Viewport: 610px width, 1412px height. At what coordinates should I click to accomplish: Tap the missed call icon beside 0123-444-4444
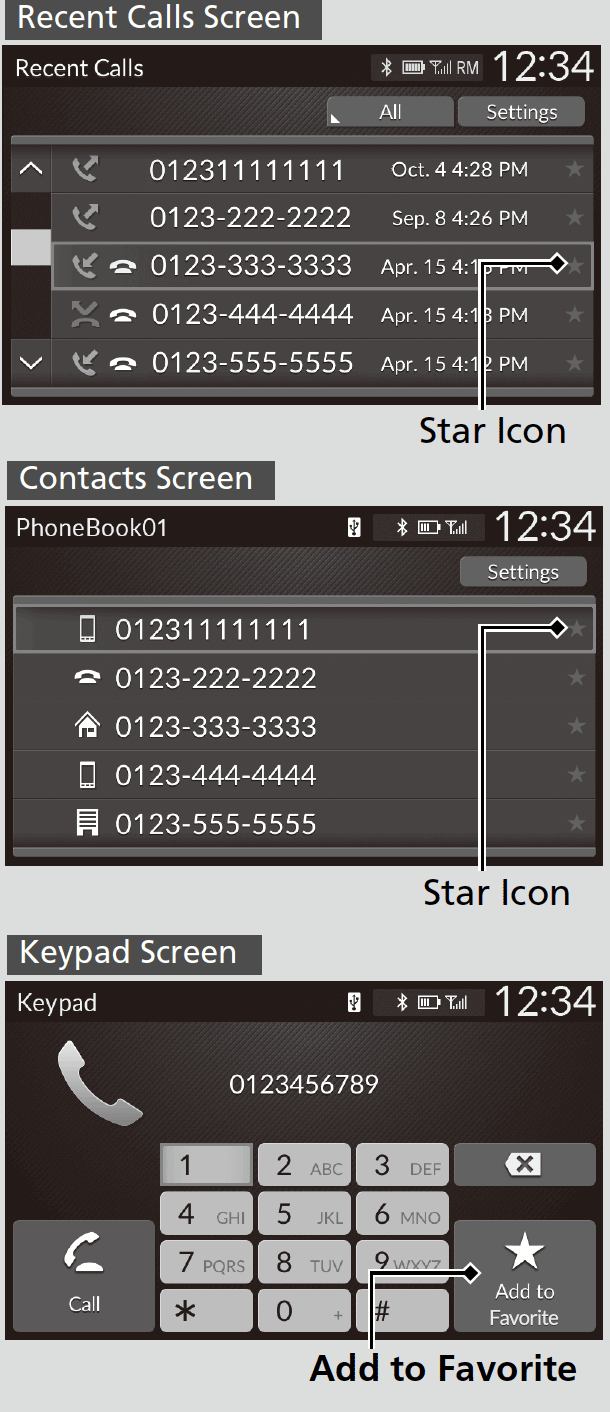[87, 315]
